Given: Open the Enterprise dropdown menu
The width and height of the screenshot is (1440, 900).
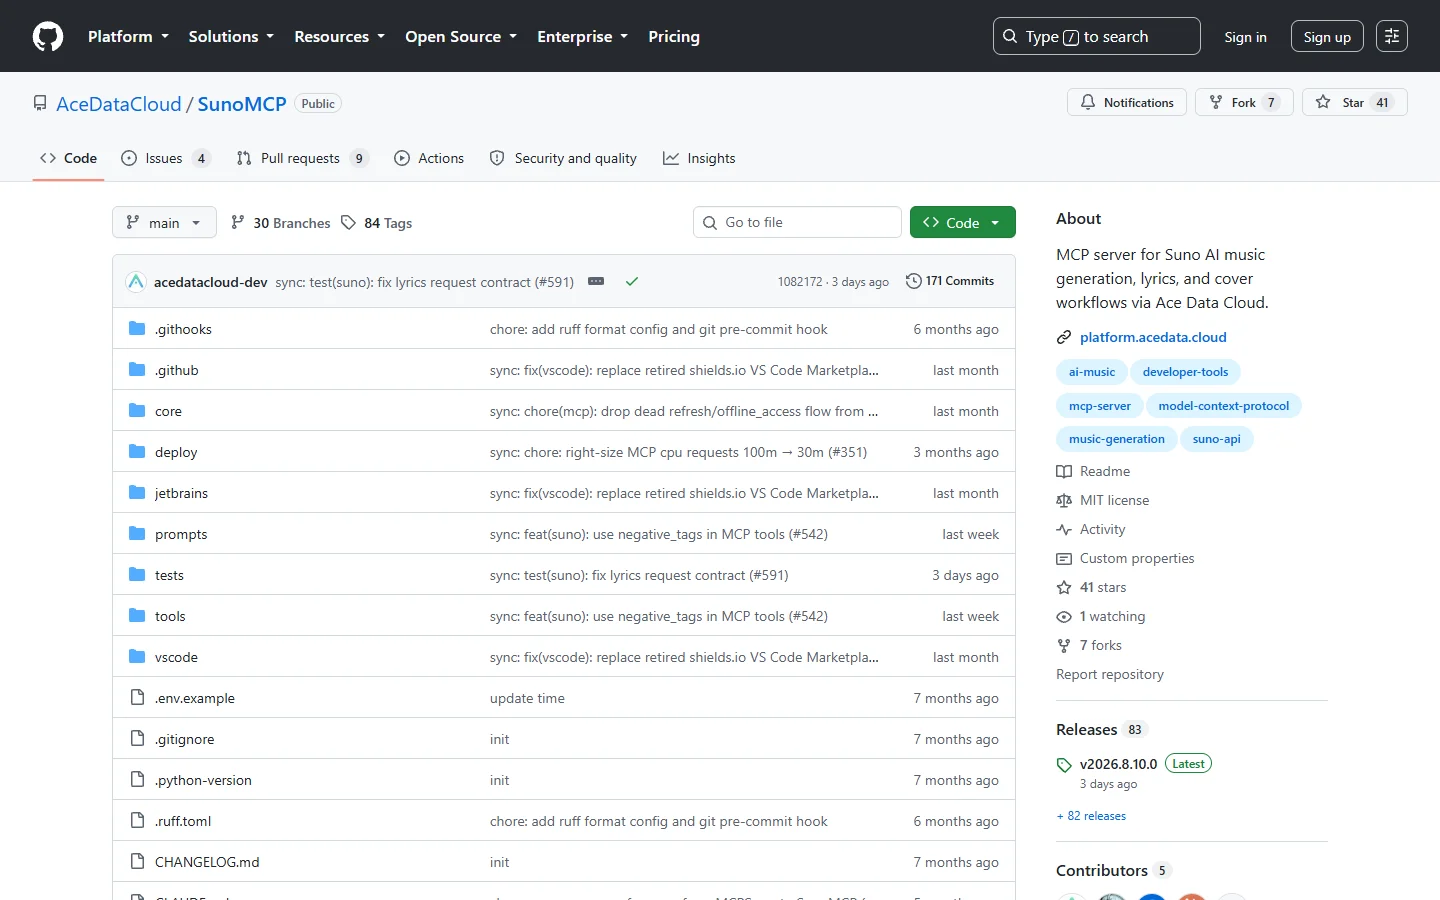Looking at the screenshot, I should 582,37.
